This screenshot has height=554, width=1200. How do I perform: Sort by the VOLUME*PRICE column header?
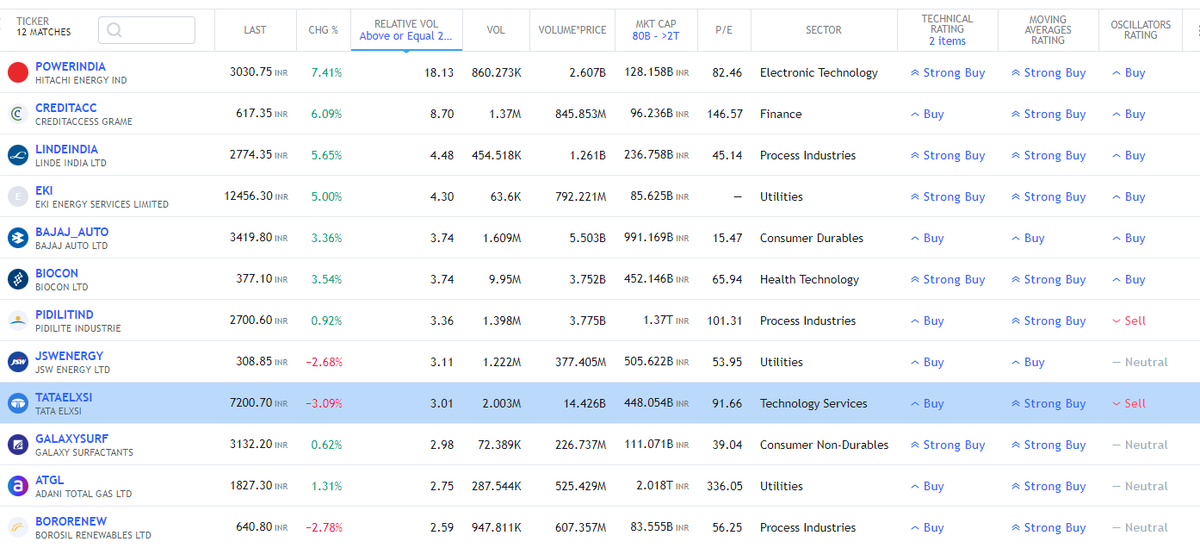pyautogui.click(x=572, y=30)
